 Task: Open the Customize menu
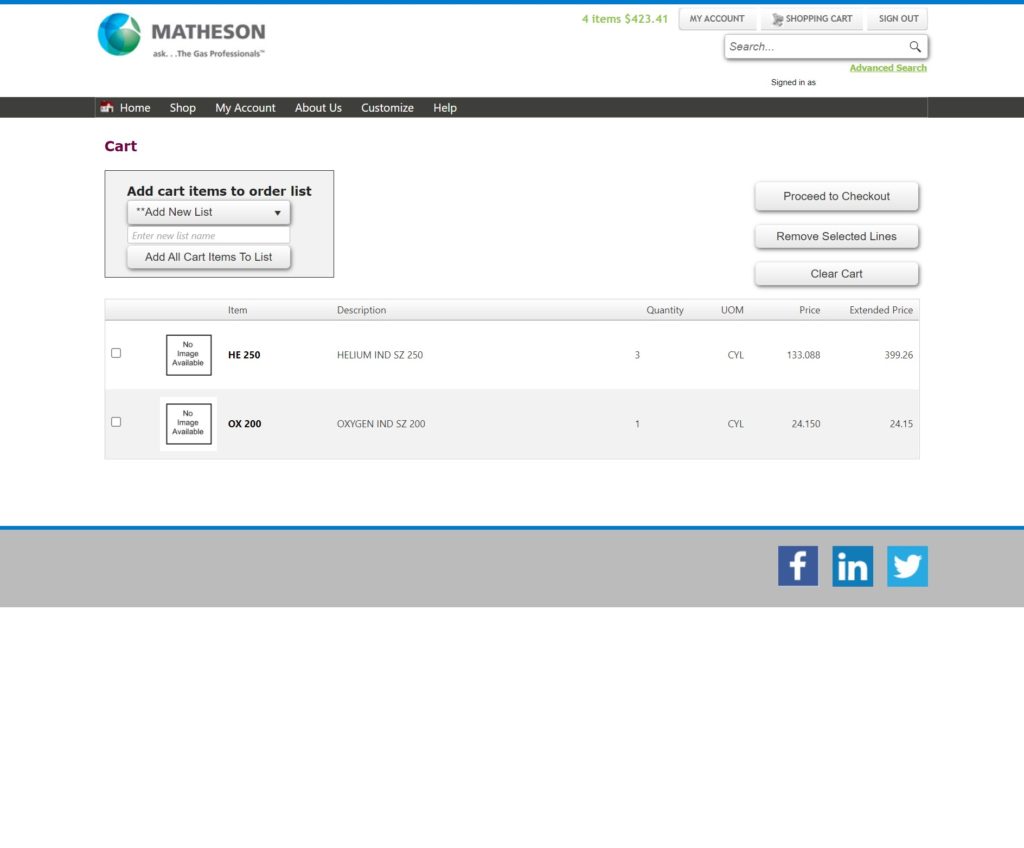click(x=387, y=108)
